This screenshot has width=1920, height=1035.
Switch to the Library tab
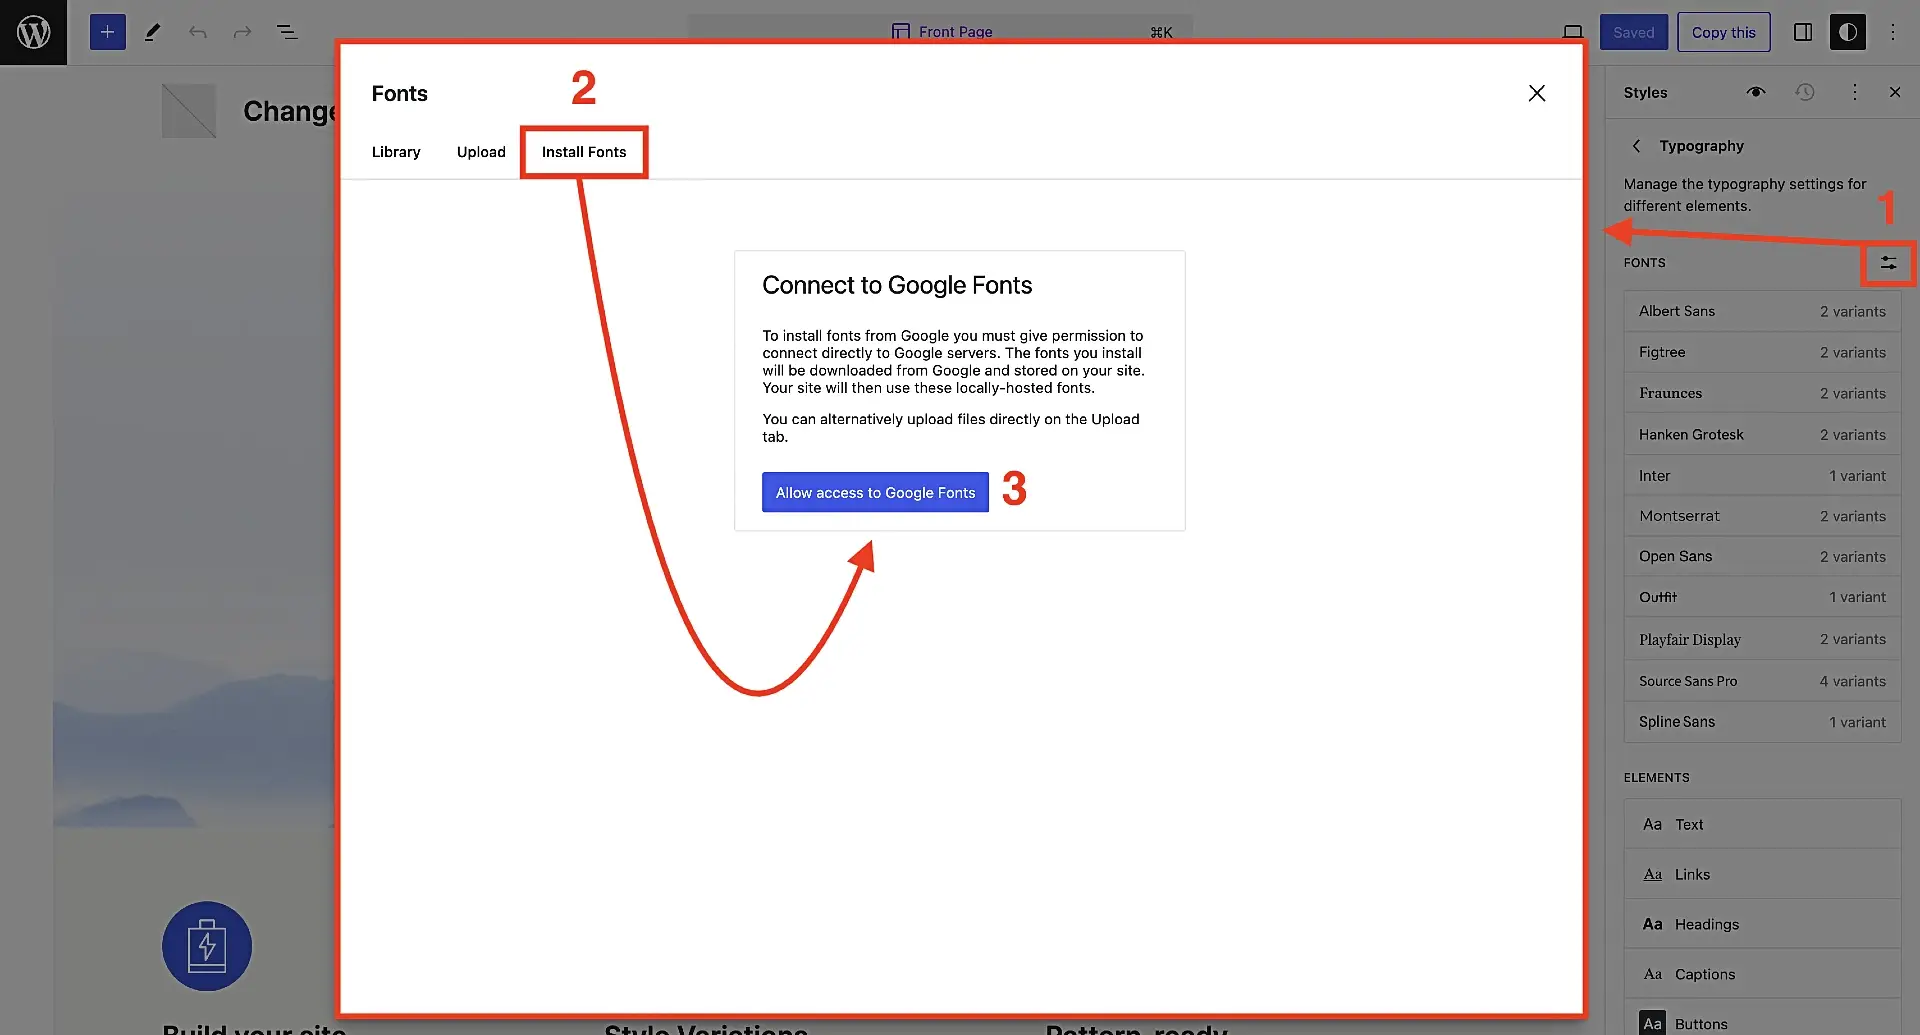pos(396,152)
